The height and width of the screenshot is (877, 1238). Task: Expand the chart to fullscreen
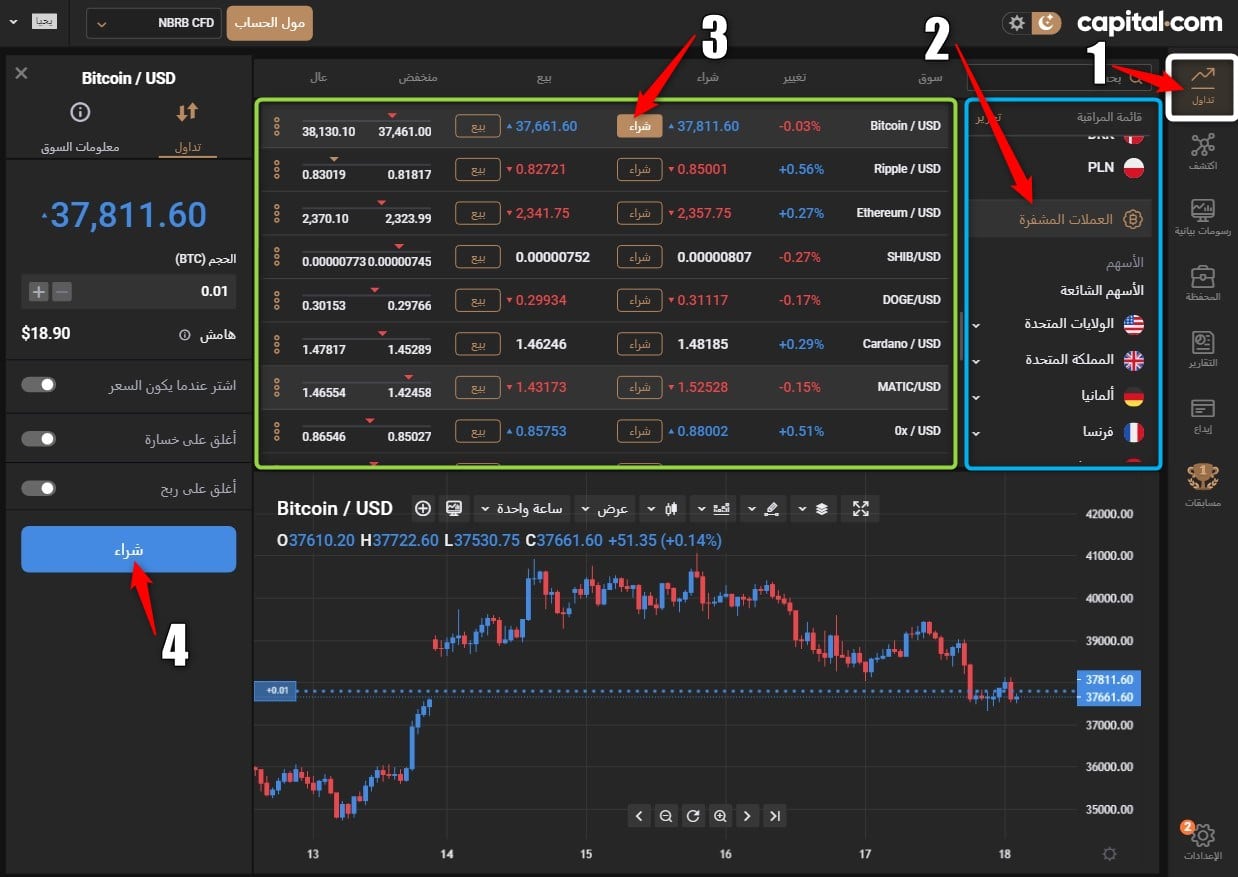[861, 508]
